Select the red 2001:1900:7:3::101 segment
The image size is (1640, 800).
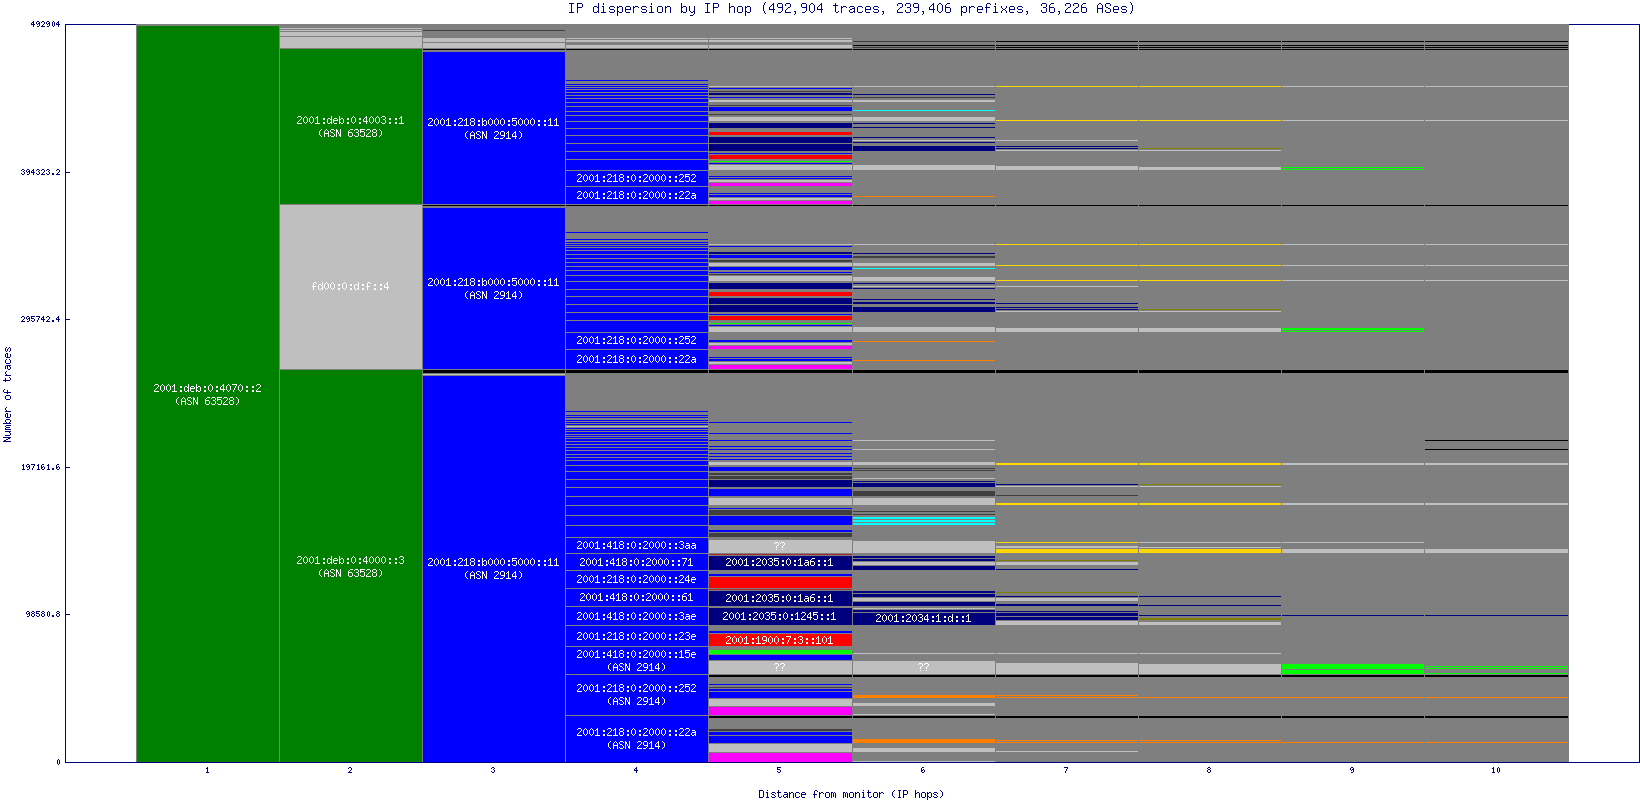point(779,640)
